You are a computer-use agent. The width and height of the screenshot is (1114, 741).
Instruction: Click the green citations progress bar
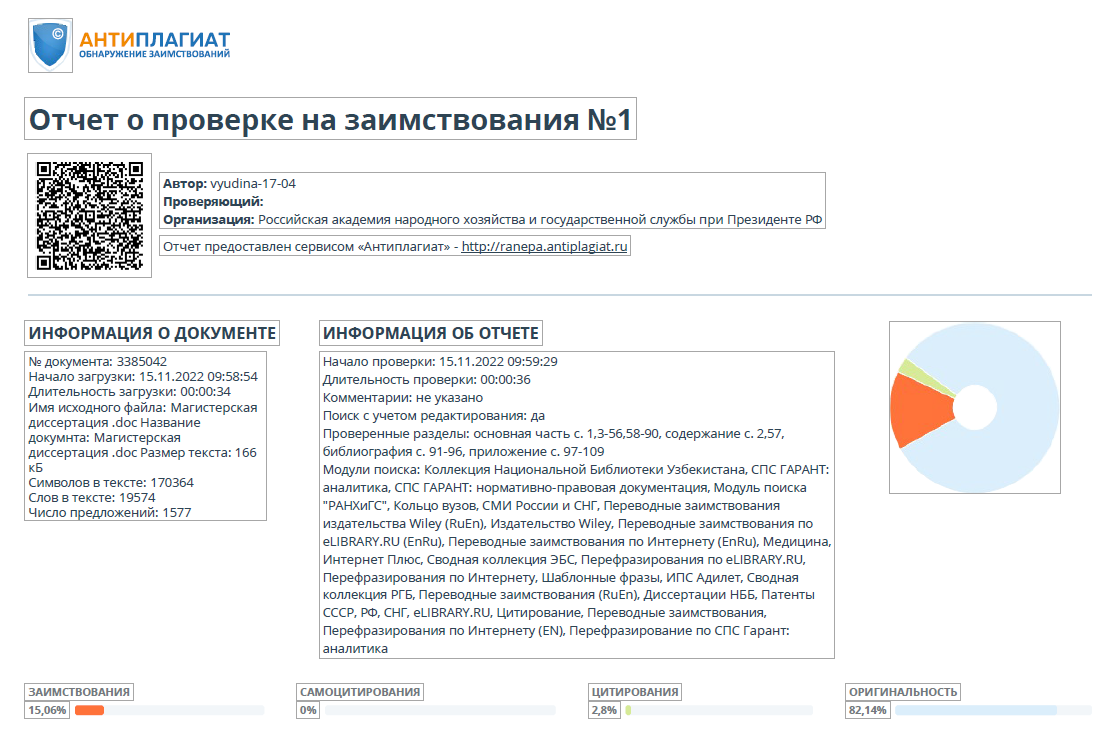click(x=629, y=710)
